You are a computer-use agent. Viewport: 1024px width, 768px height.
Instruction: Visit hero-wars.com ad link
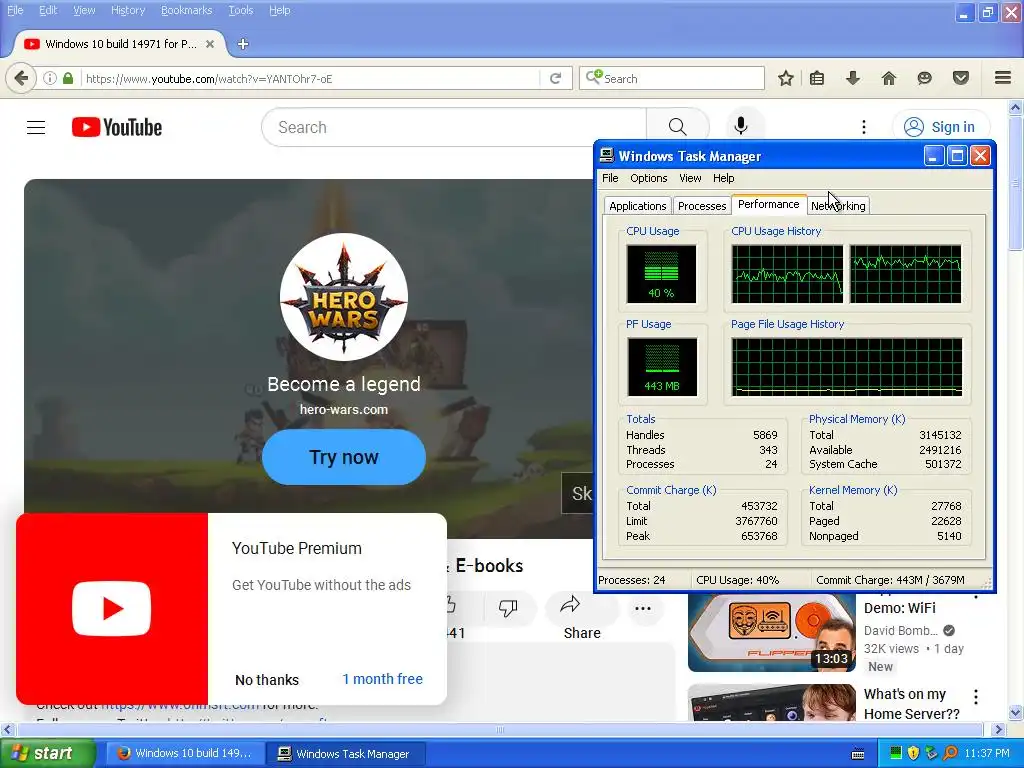[x=344, y=409]
